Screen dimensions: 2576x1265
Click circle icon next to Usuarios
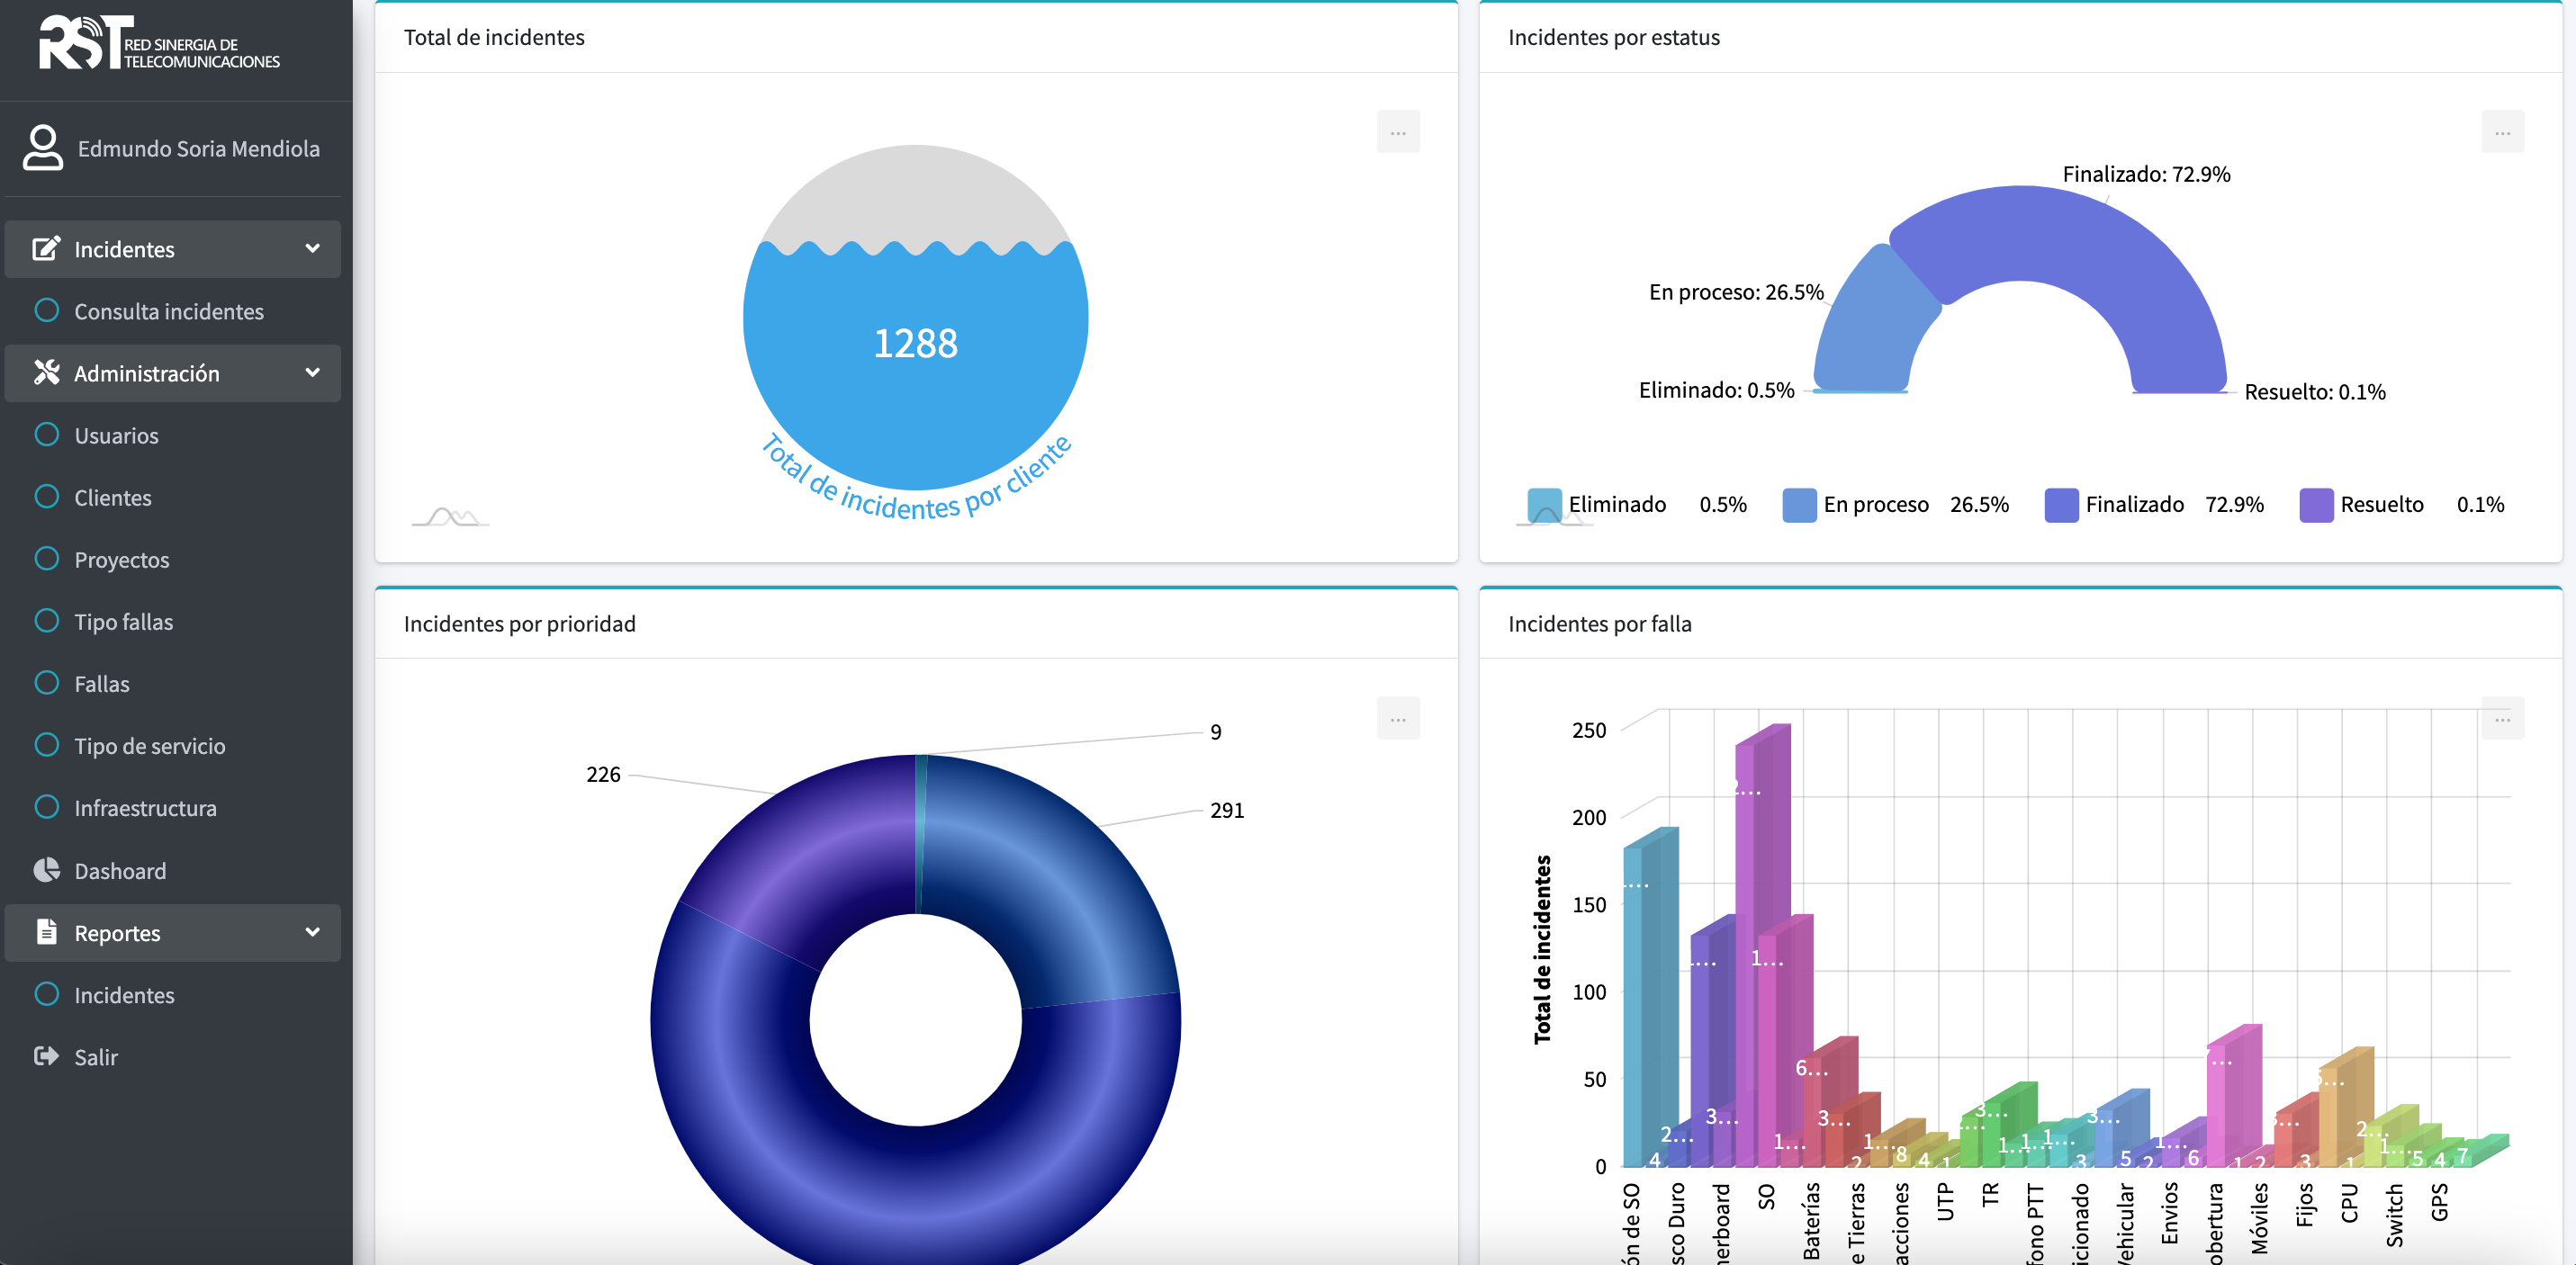coord(46,434)
